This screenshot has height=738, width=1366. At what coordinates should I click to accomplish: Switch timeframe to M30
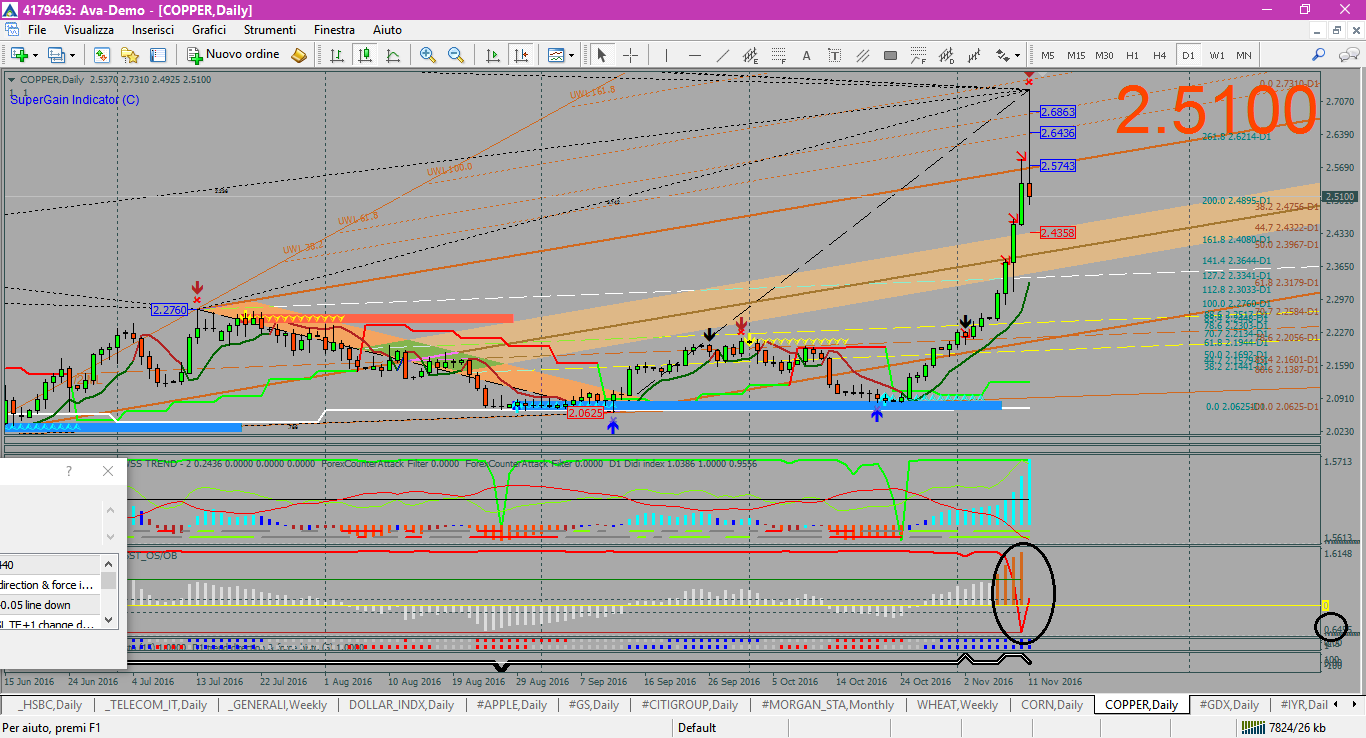(1104, 55)
